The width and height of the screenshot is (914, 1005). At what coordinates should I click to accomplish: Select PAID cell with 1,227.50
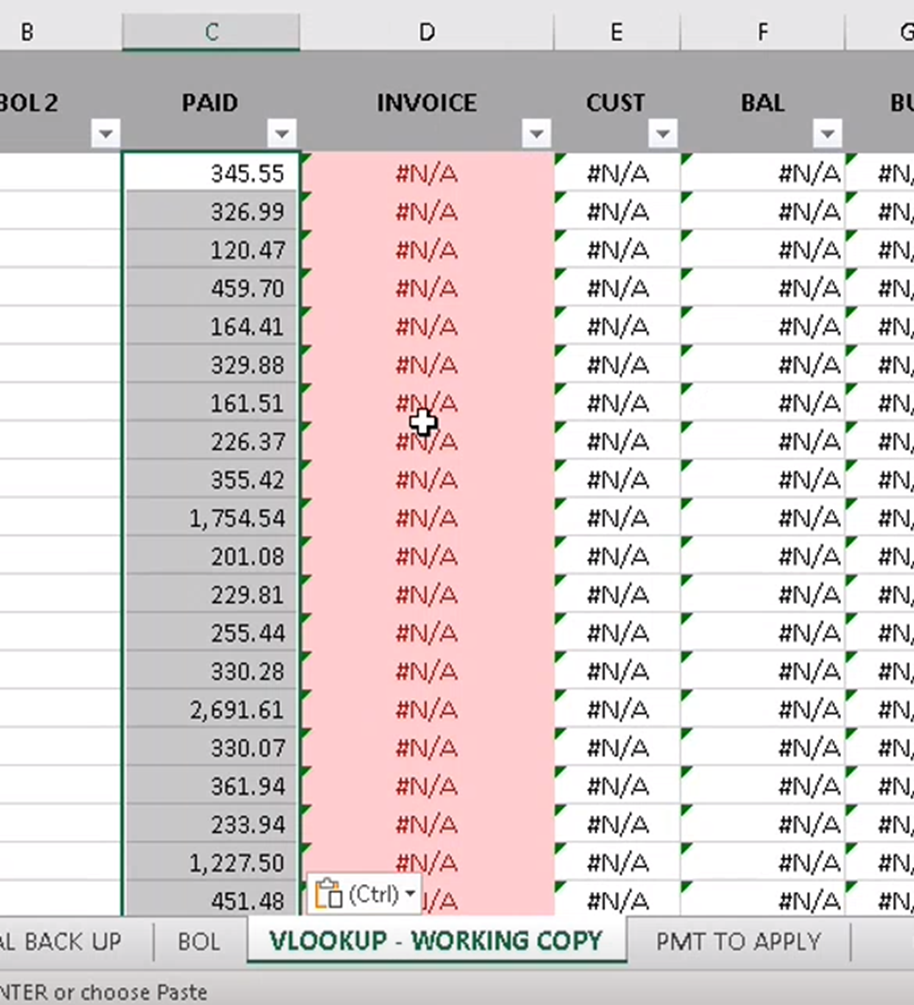[x=211, y=863]
